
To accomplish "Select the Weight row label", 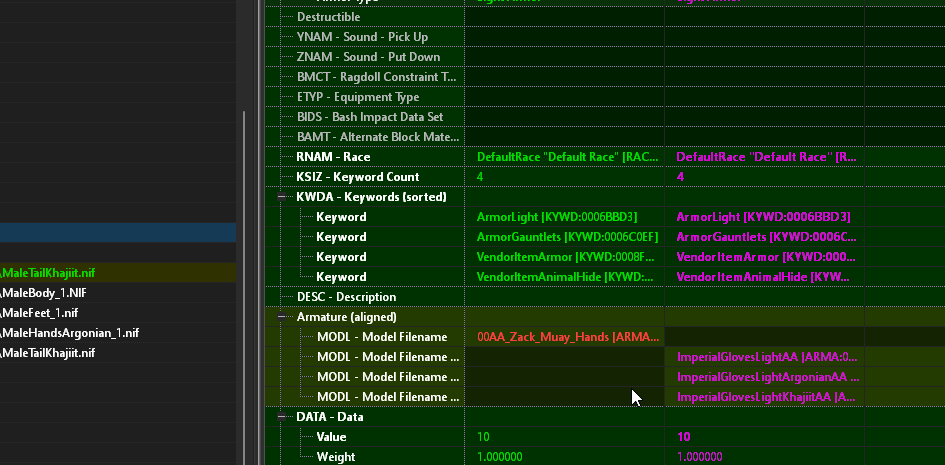I will click(x=336, y=457).
